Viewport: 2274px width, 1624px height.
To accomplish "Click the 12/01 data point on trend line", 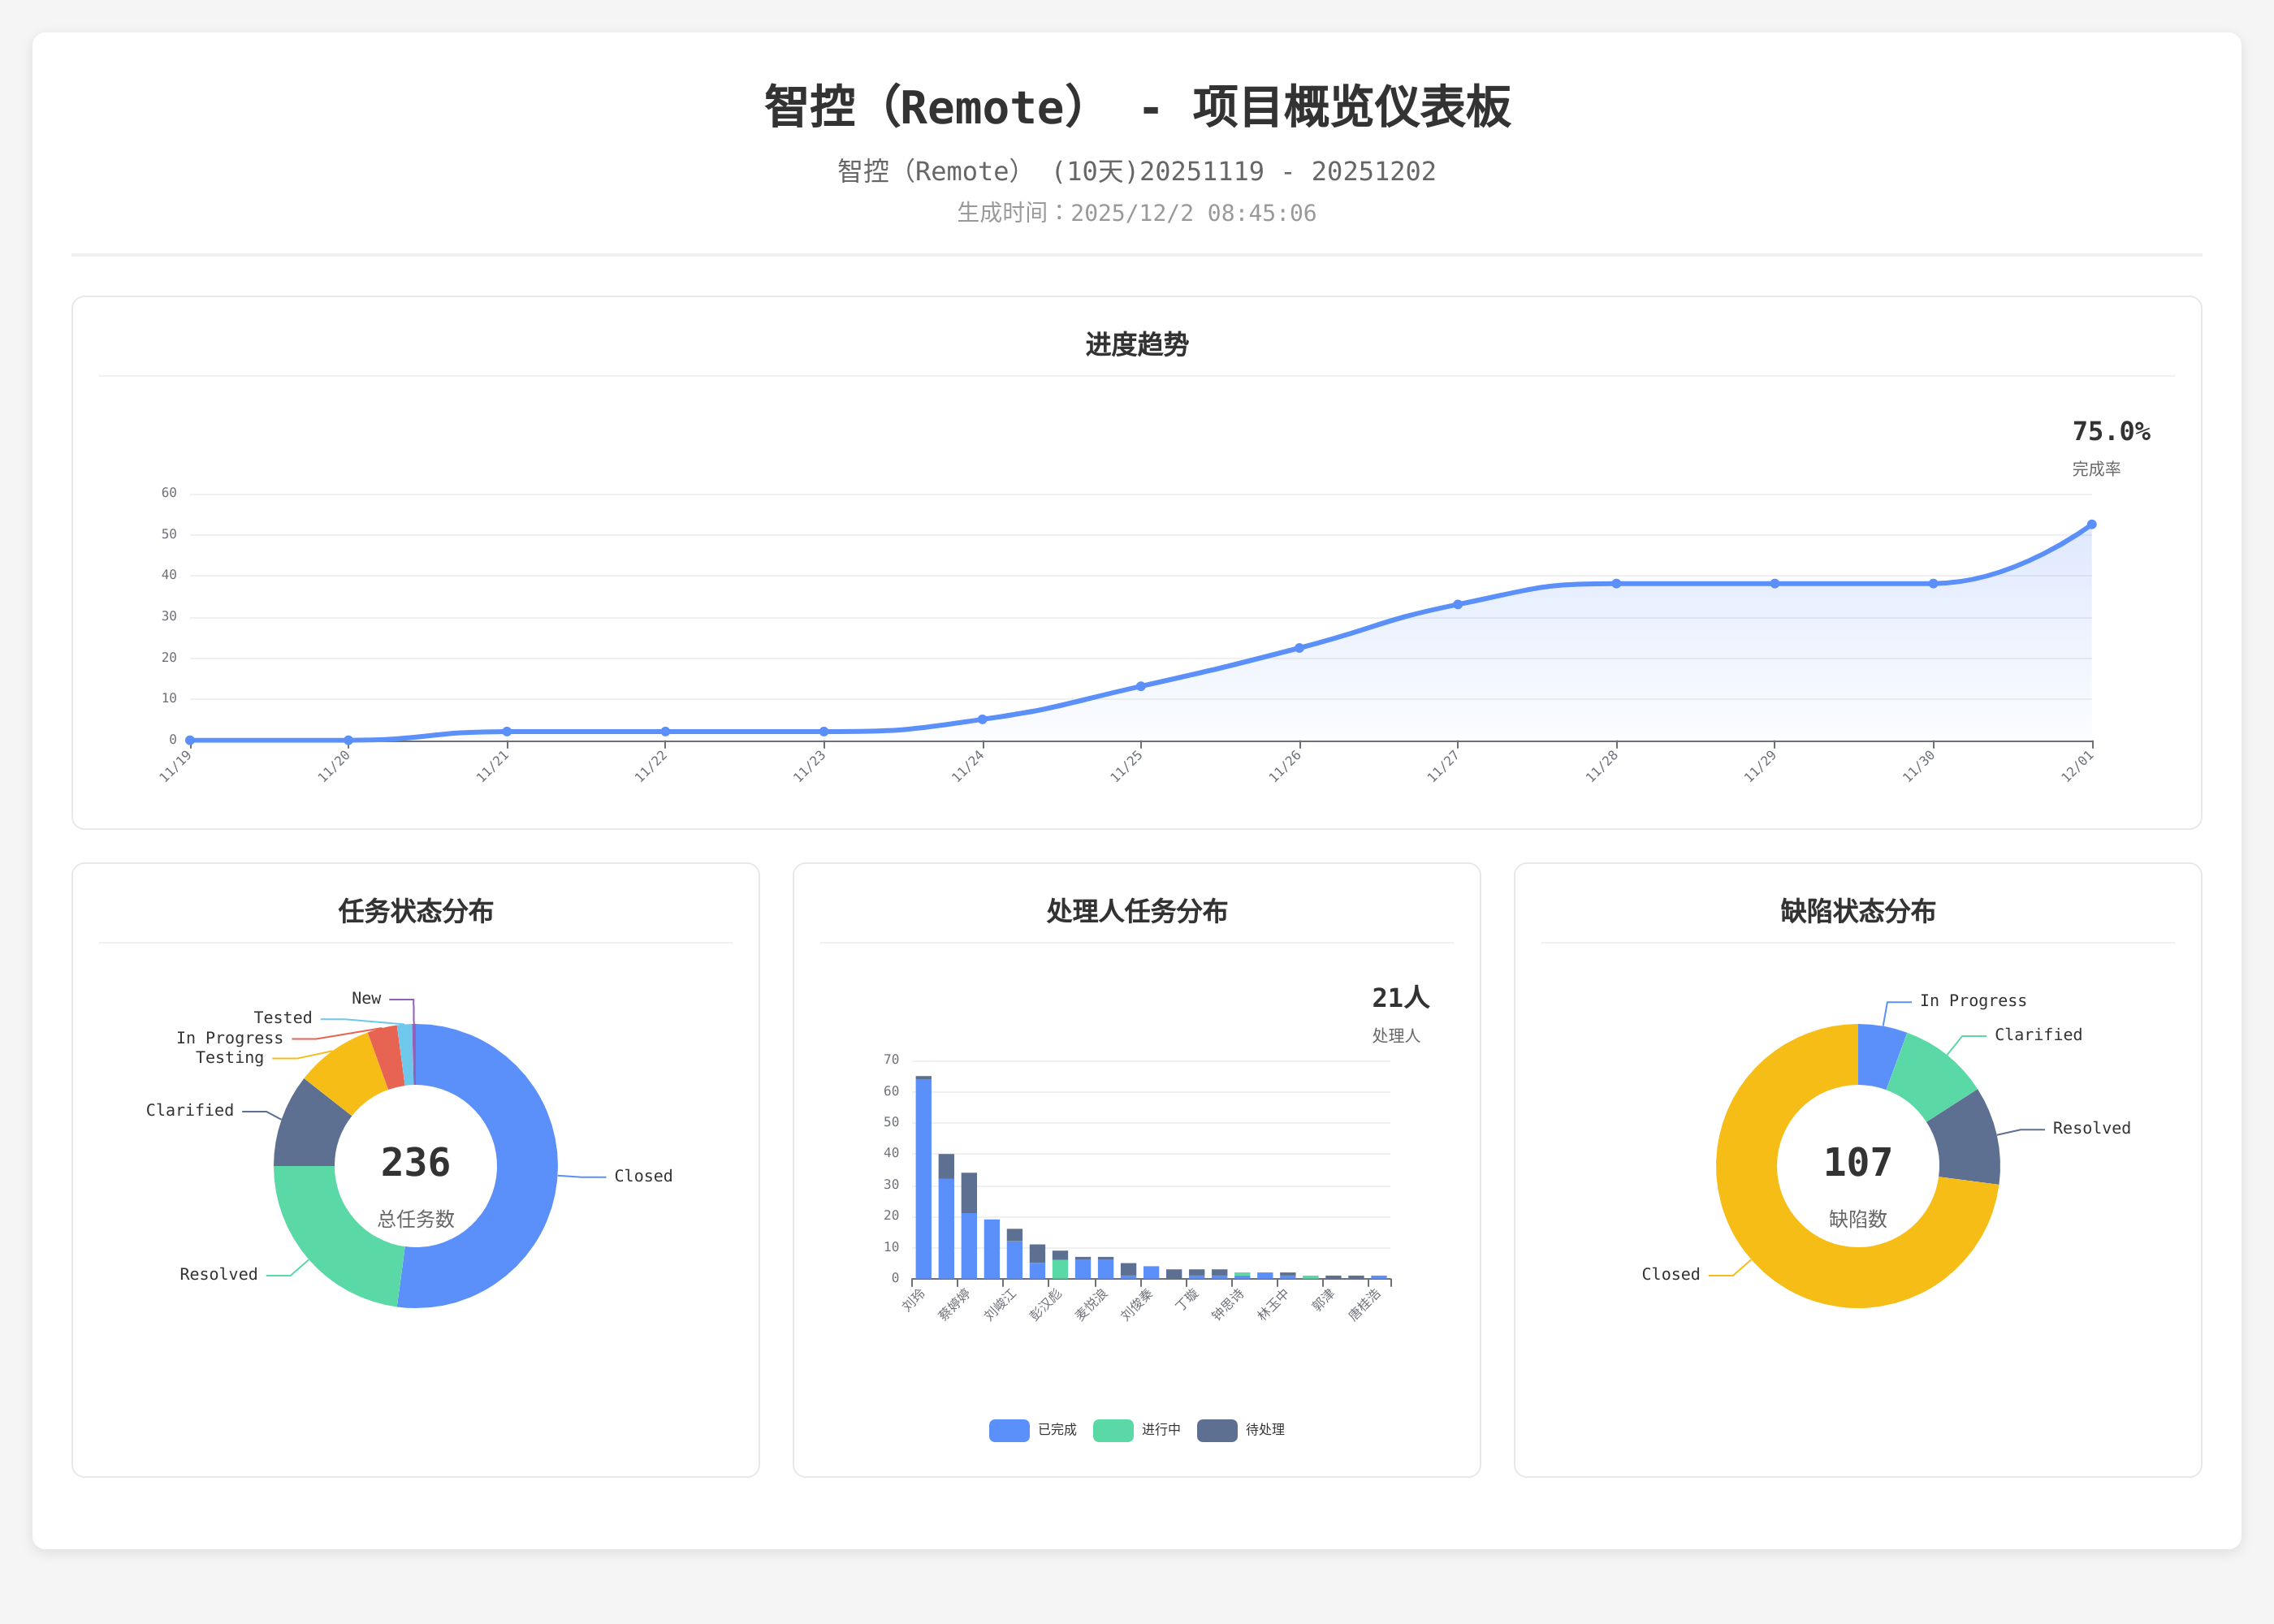I will click(2091, 525).
